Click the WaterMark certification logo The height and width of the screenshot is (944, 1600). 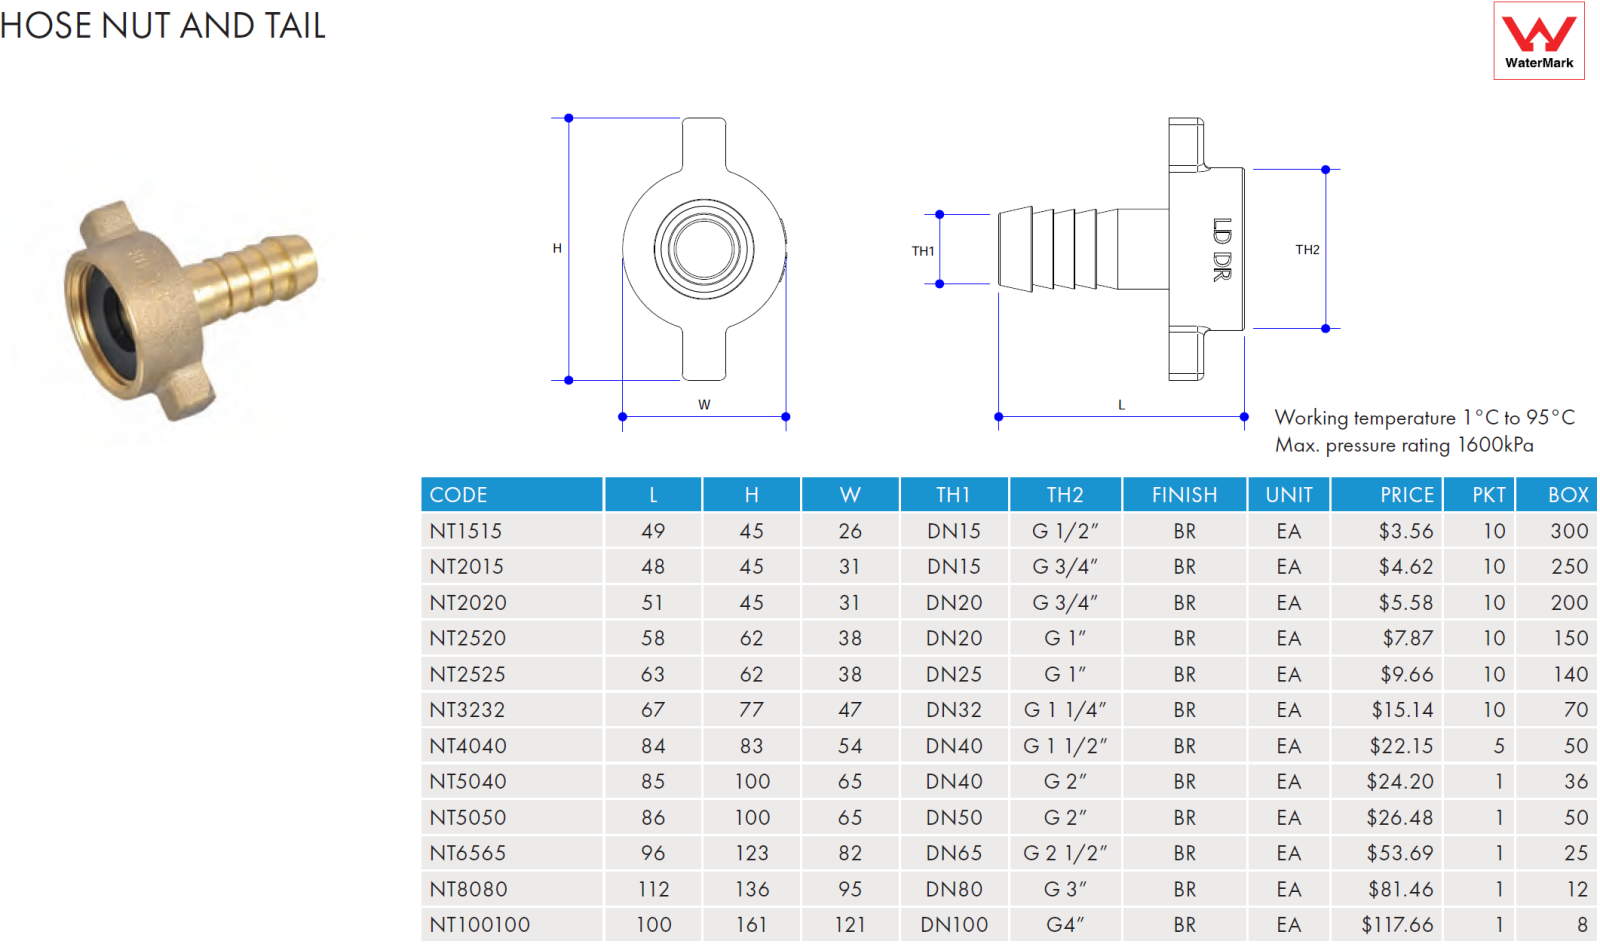click(1539, 40)
